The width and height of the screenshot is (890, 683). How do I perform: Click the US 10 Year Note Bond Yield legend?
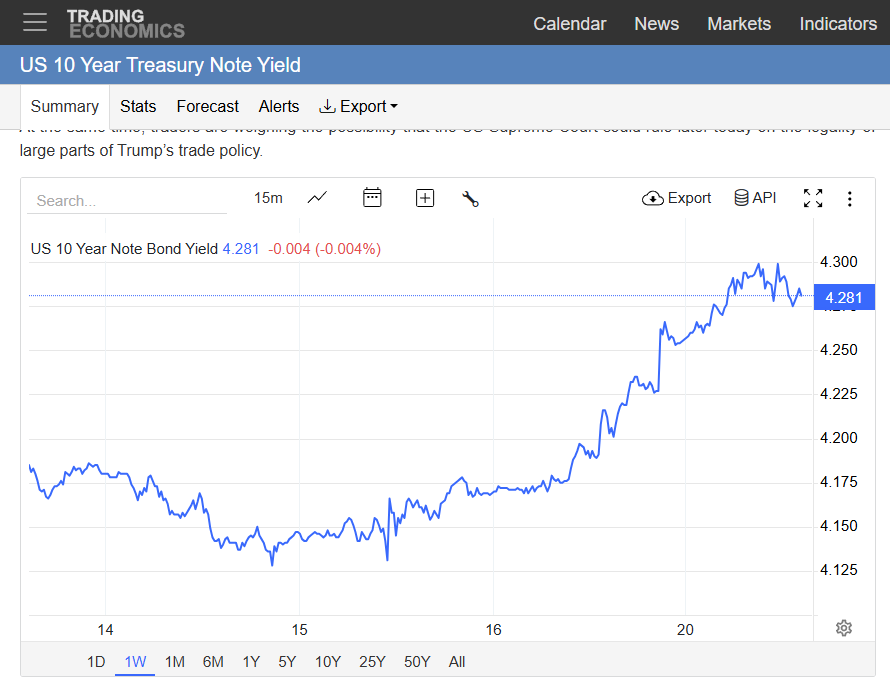coord(124,249)
